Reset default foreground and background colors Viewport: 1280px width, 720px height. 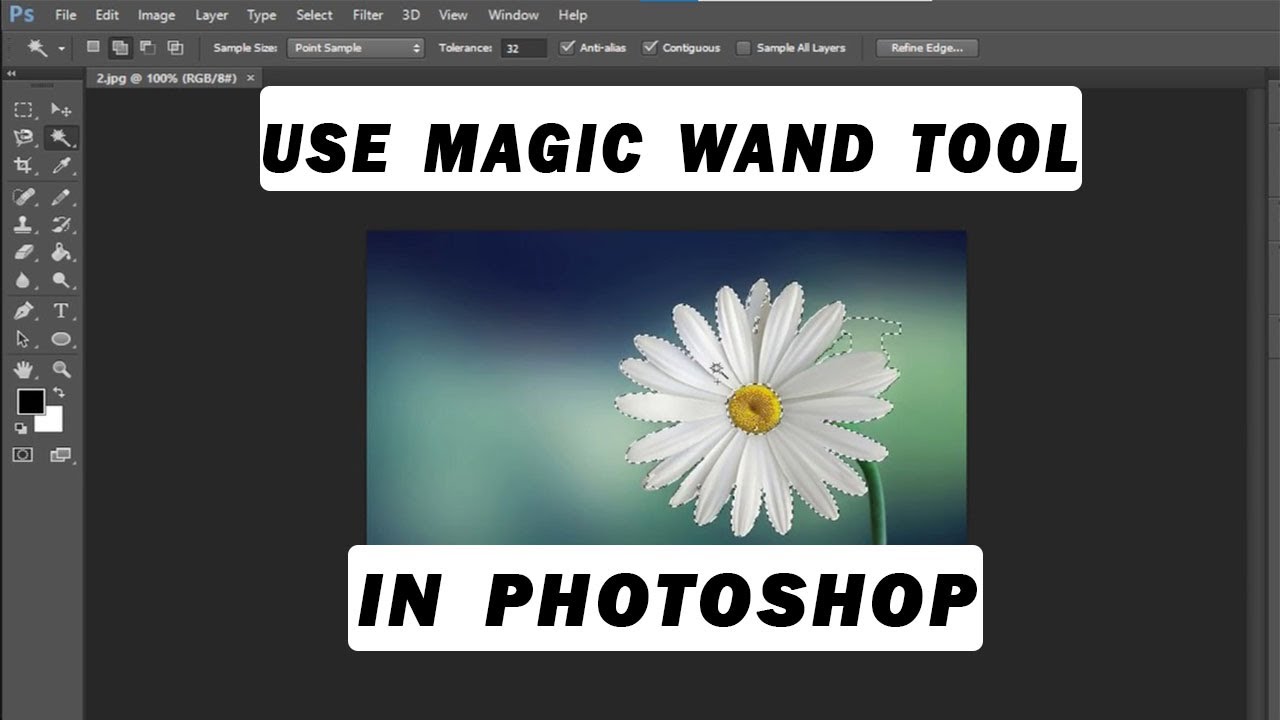(21, 428)
